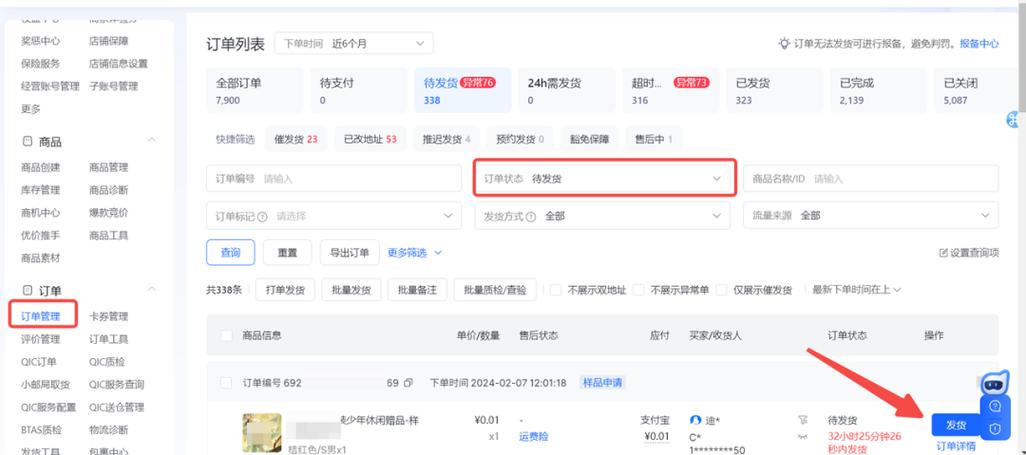Click the info icon next to 发货方式
Viewport: 1026px width, 455px height.
(x=531, y=216)
